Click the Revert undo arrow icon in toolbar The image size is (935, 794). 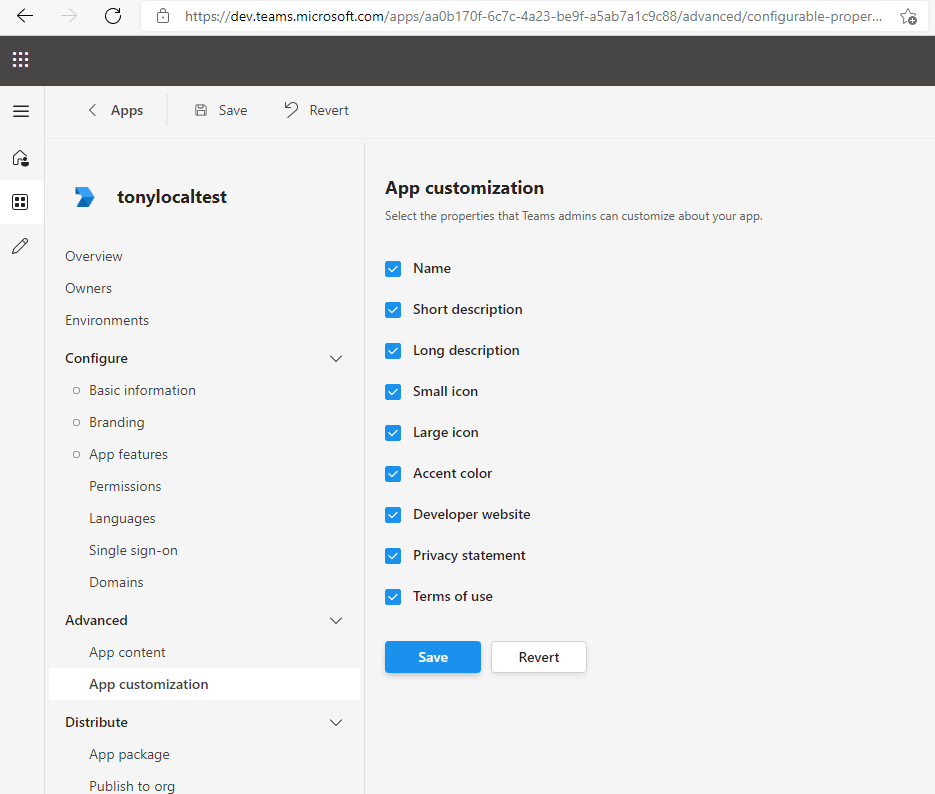[x=291, y=110]
